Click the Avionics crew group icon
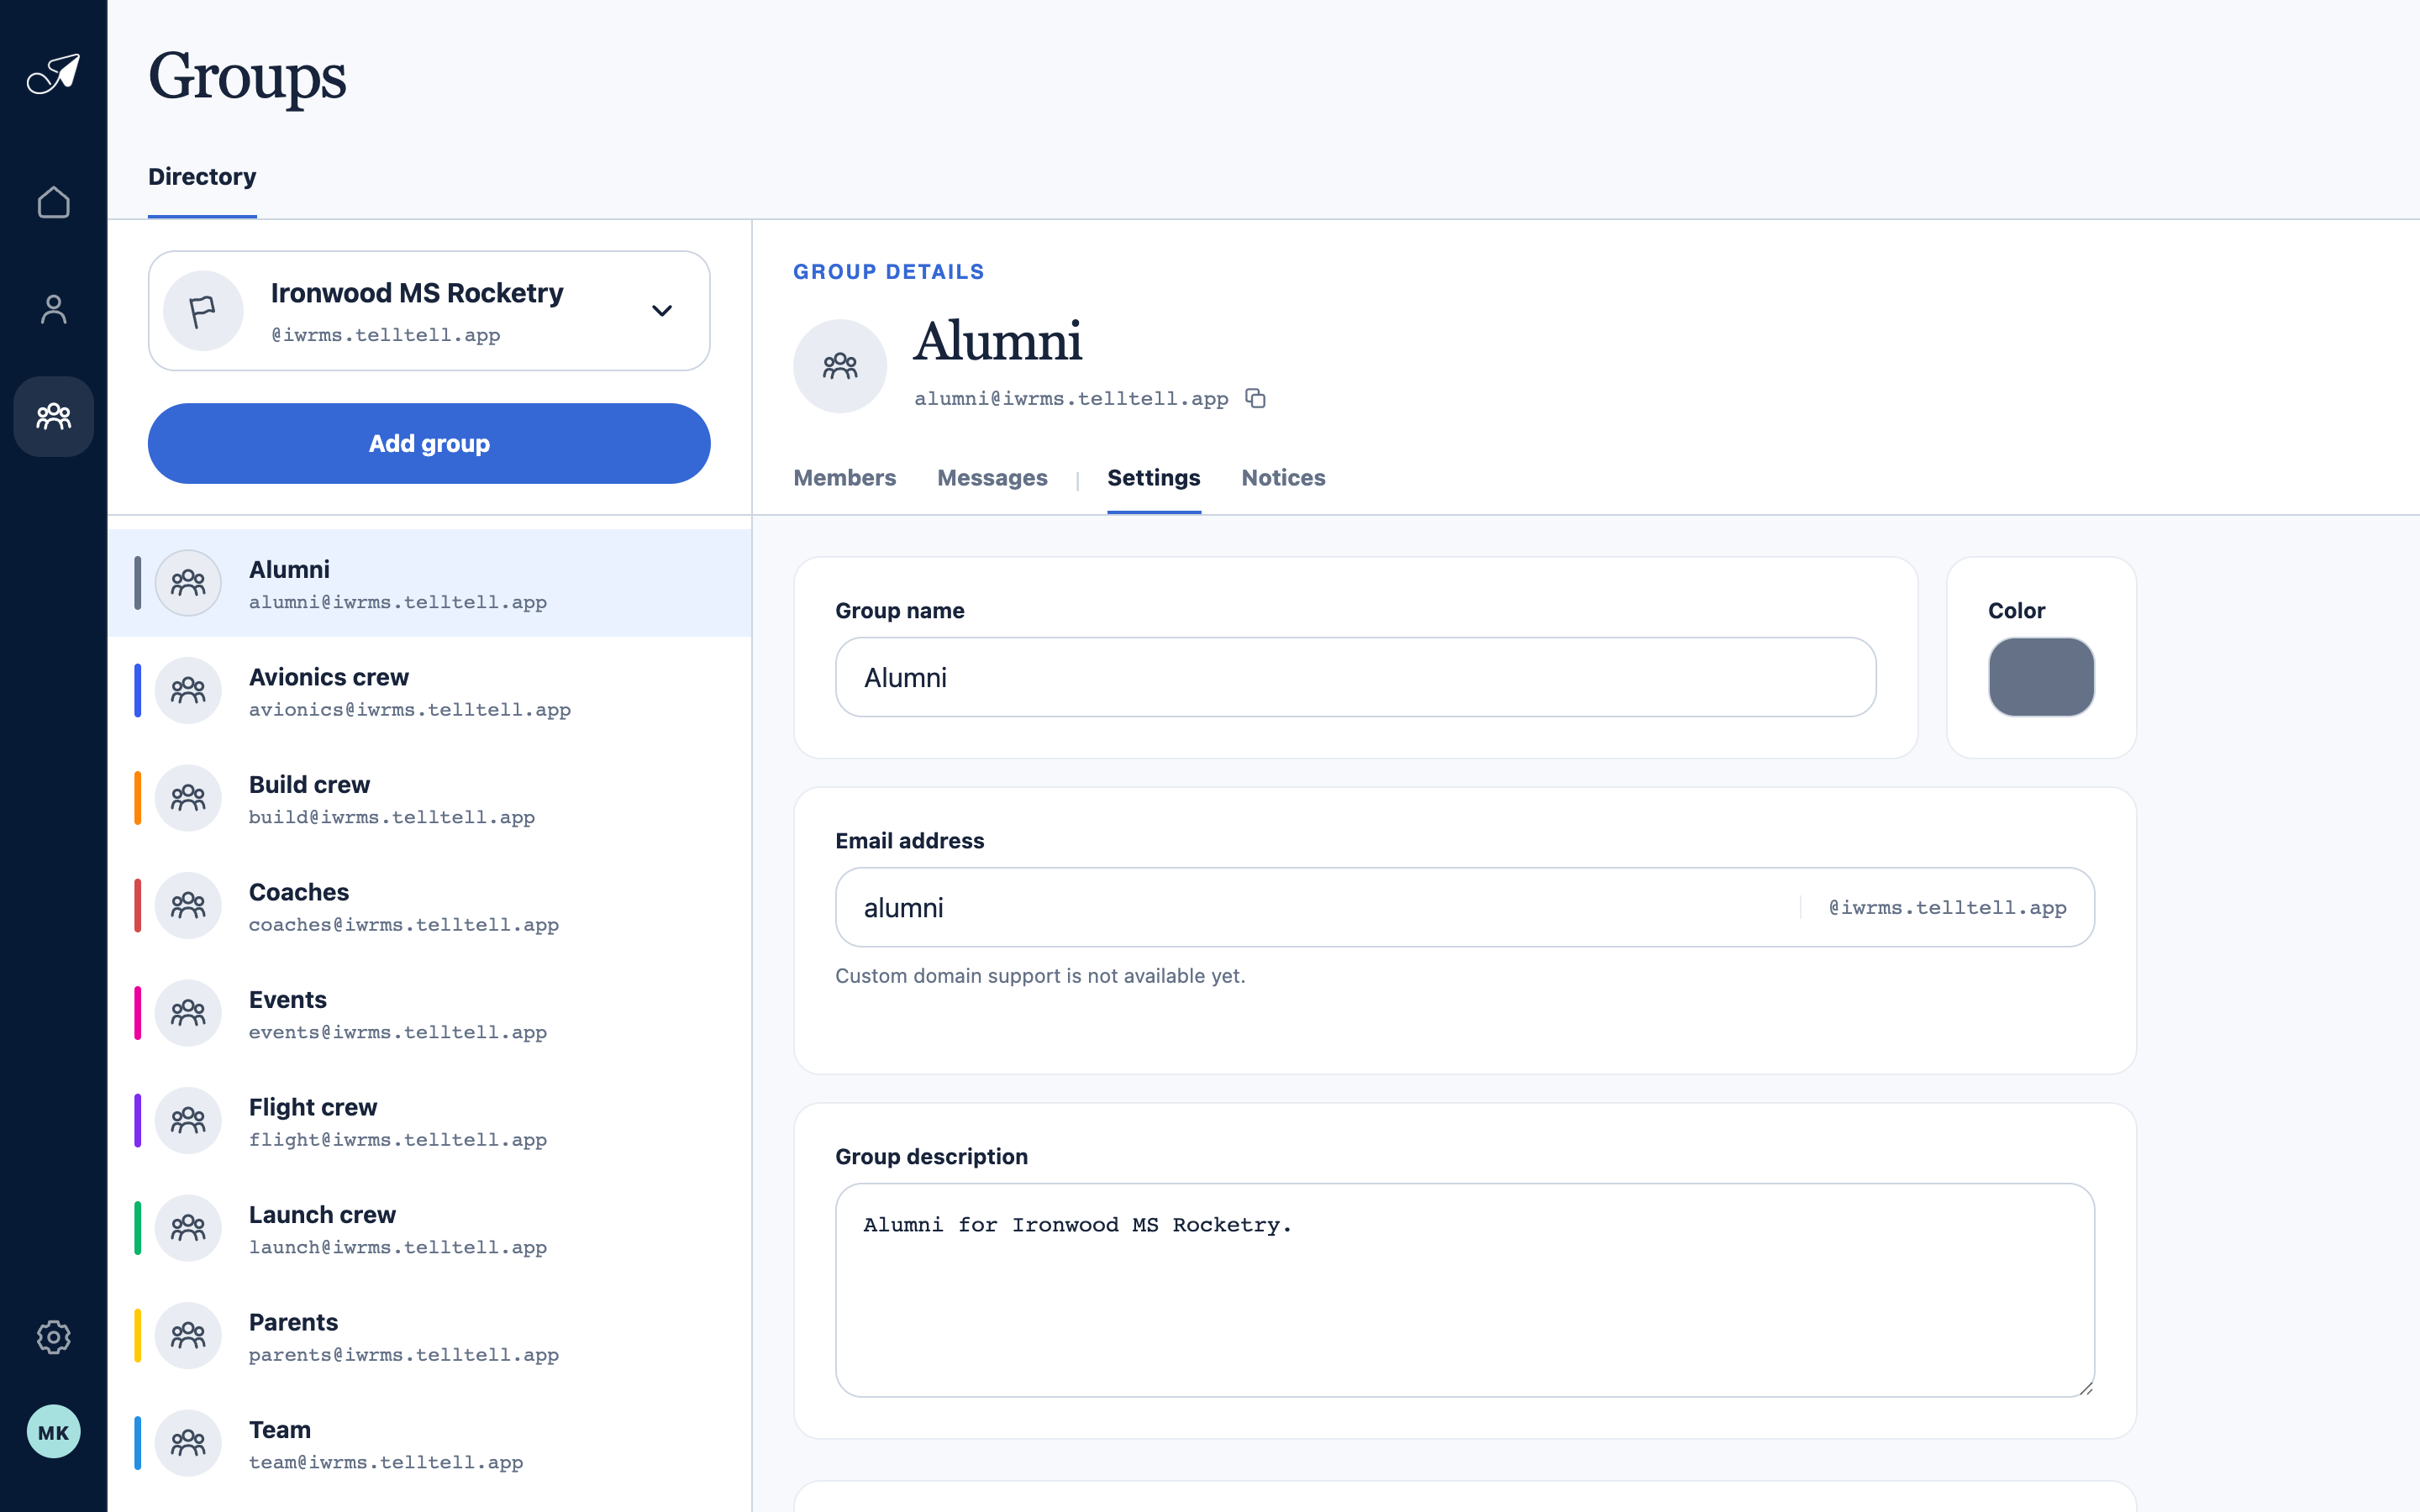This screenshot has width=2420, height=1512. click(x=188, y=690)
